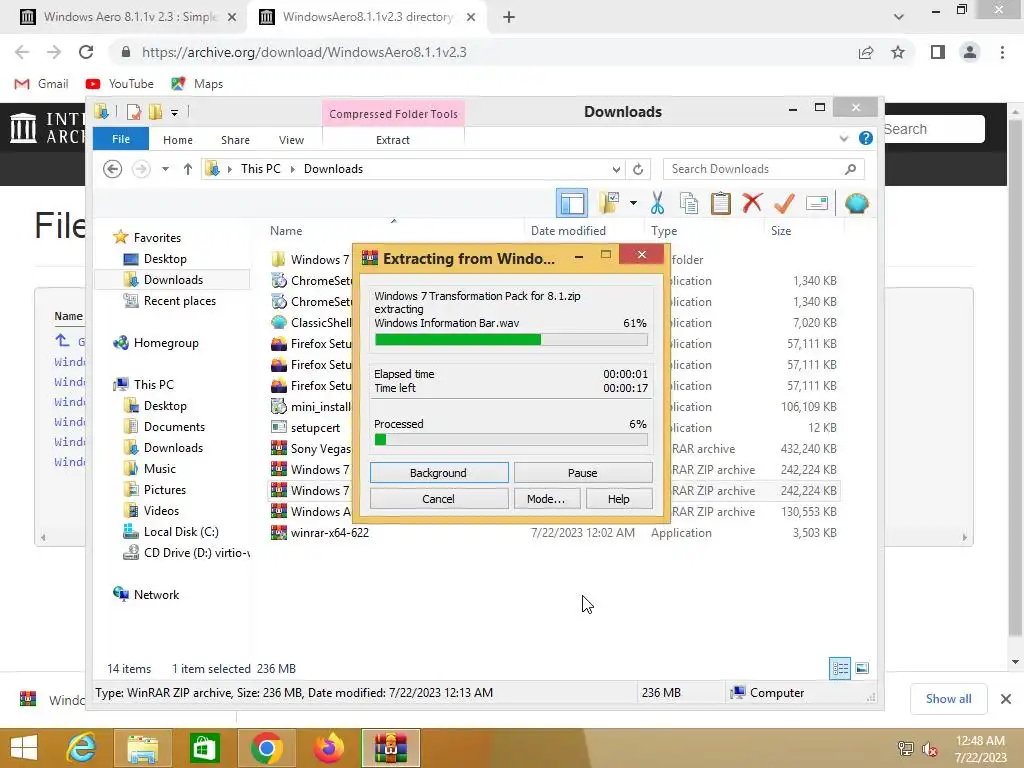Image resolution: width=1024 pixels, height=768 pixels.
Task: Open Videos under This PC
Action: coord(161,511)
